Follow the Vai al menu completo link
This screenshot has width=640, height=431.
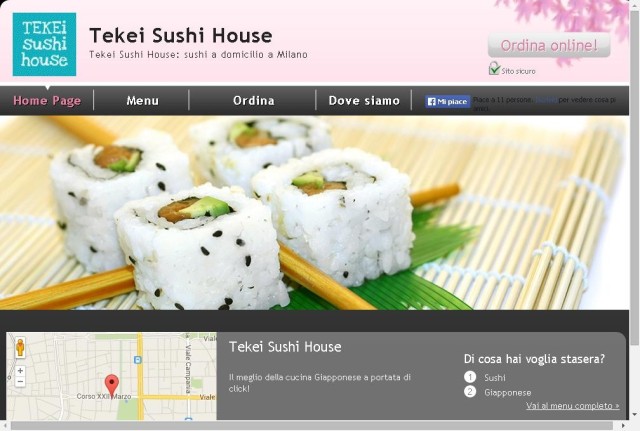(573, 406)
